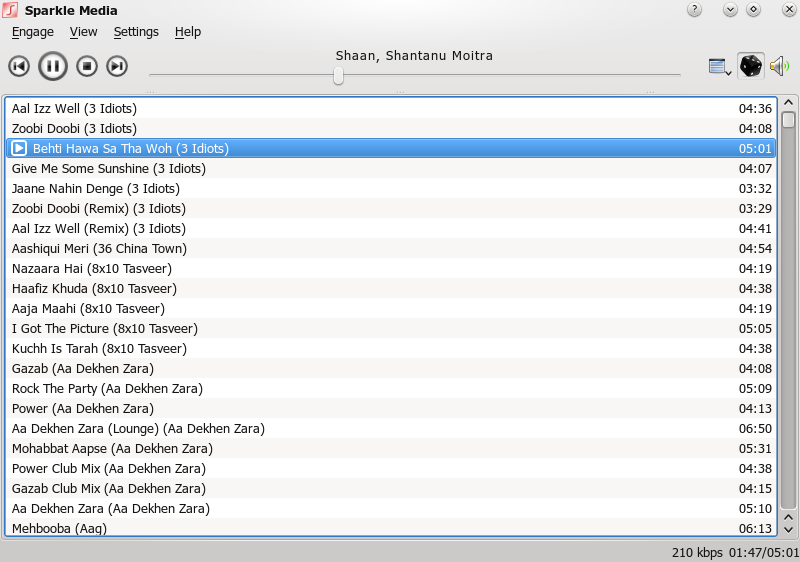The width and height of the screenshot is (800, 562).
Task: Click the 210 kbps status bar text
Action: point(697,552)
